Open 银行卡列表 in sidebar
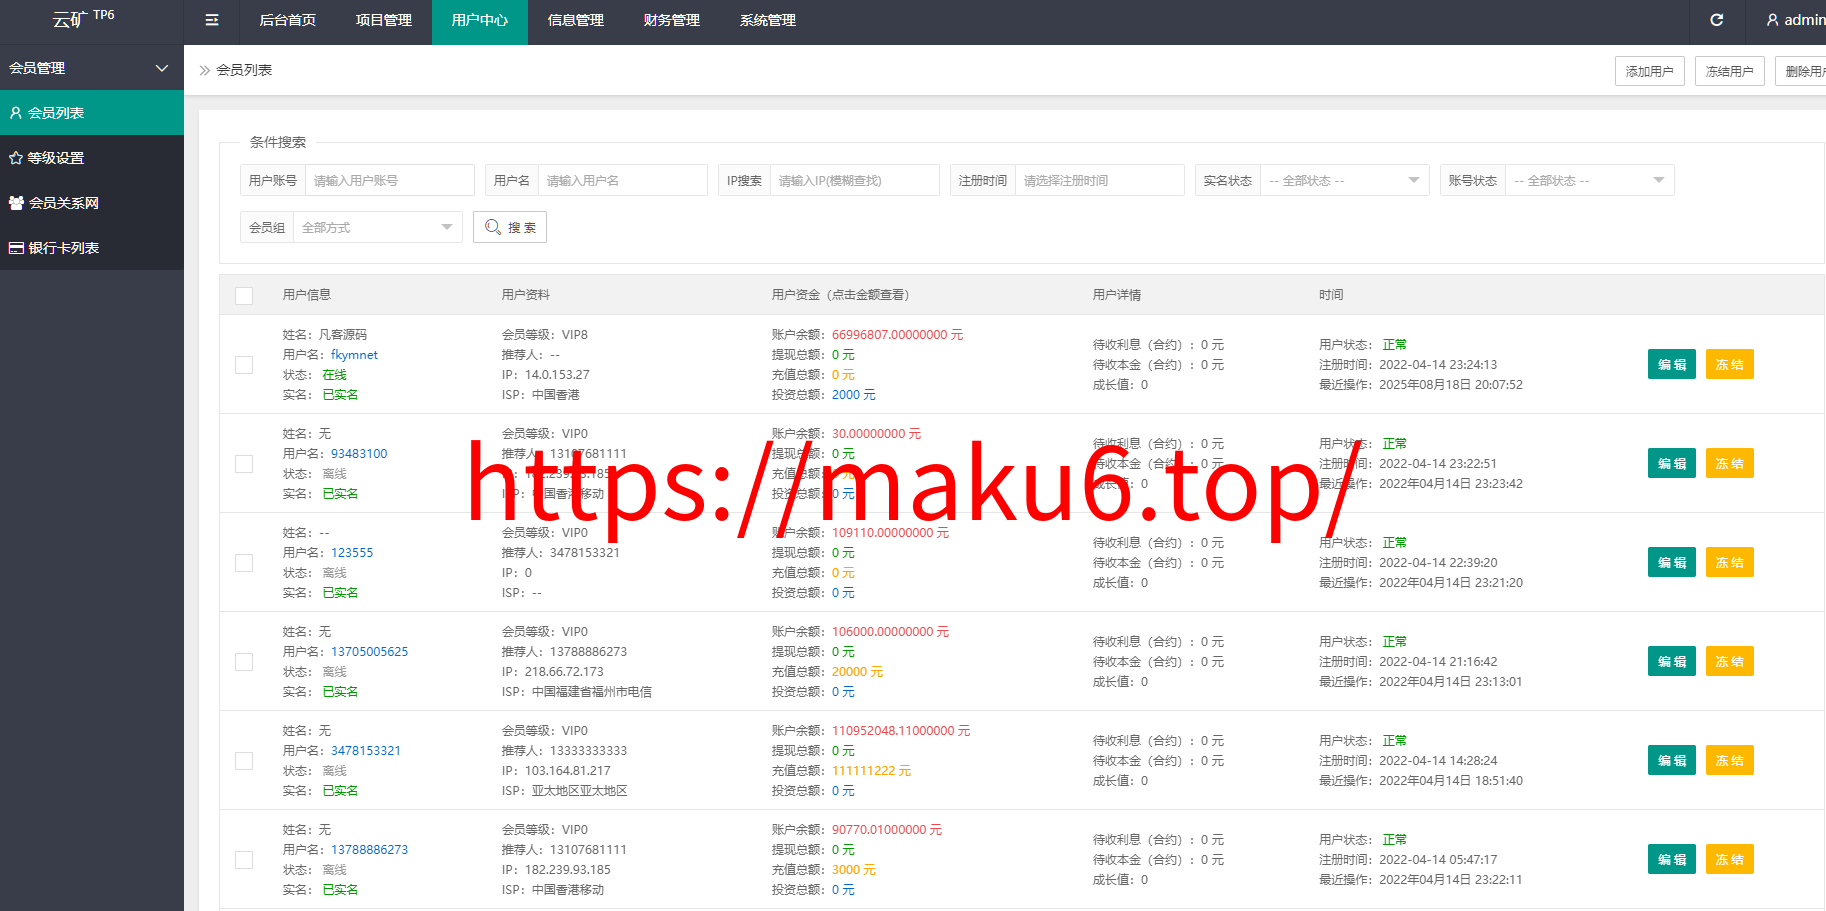1826x911 pixels. (92, 248)
